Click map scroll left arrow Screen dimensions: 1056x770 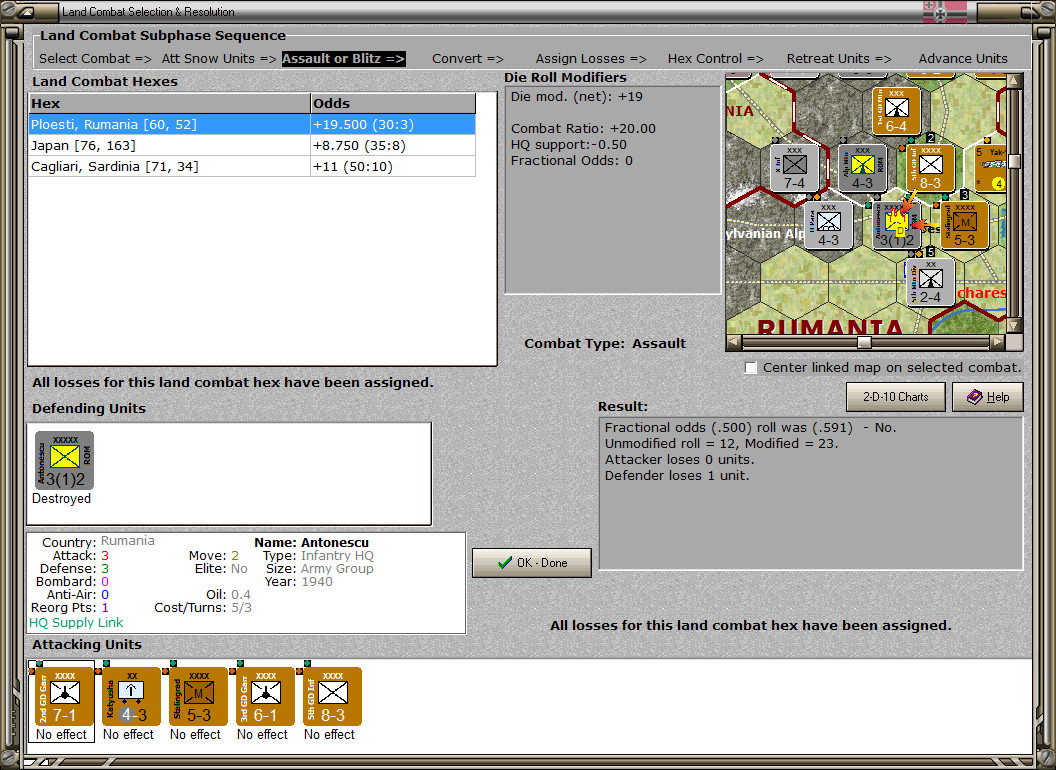pyautogui.click(x=734, y=342)
